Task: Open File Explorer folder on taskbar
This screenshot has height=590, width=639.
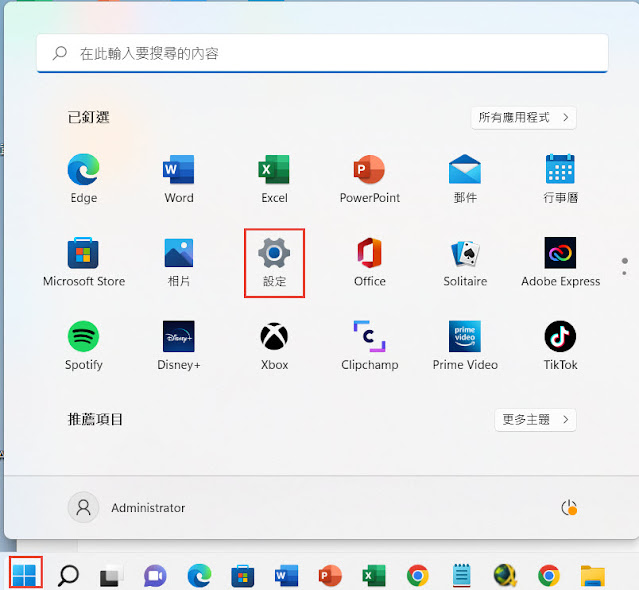Action: point(593,576)
